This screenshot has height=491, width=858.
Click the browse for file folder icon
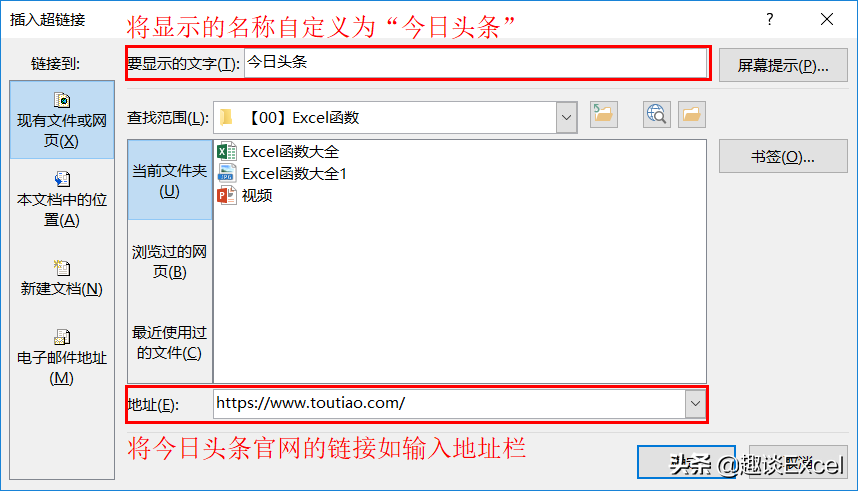[692, 114]
